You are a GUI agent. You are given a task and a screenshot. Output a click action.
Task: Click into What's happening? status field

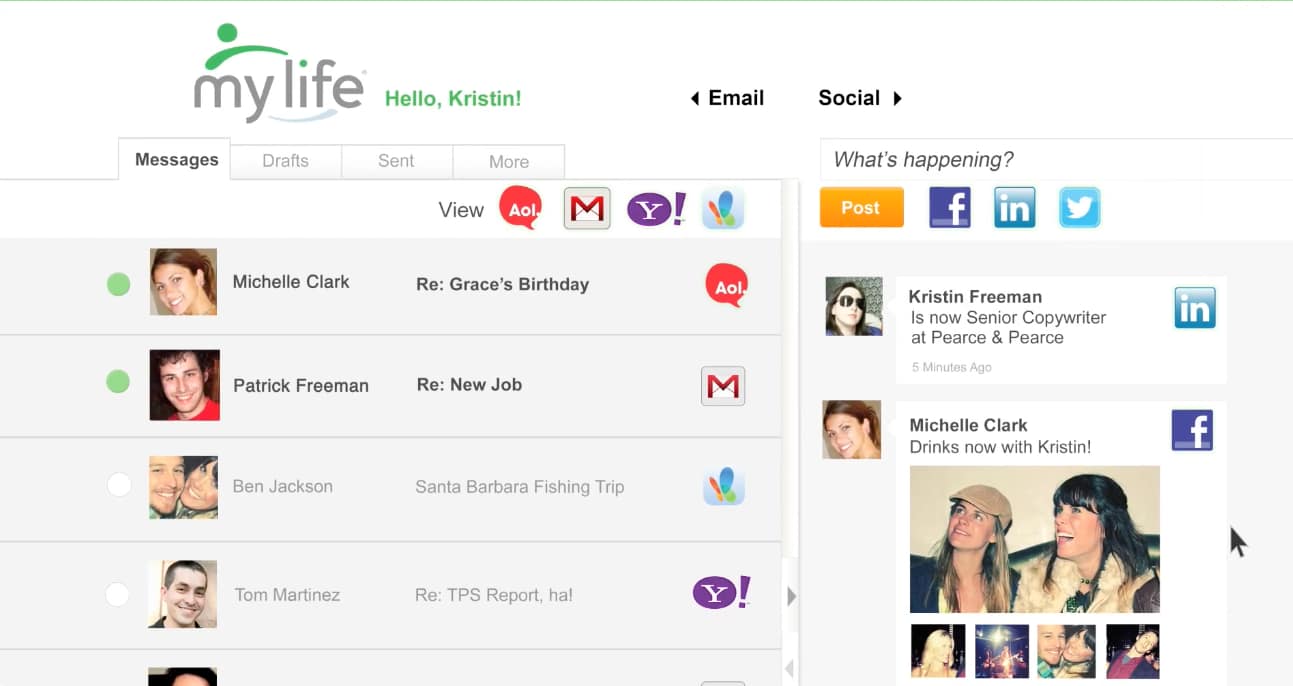click(x=1056, y=160)
